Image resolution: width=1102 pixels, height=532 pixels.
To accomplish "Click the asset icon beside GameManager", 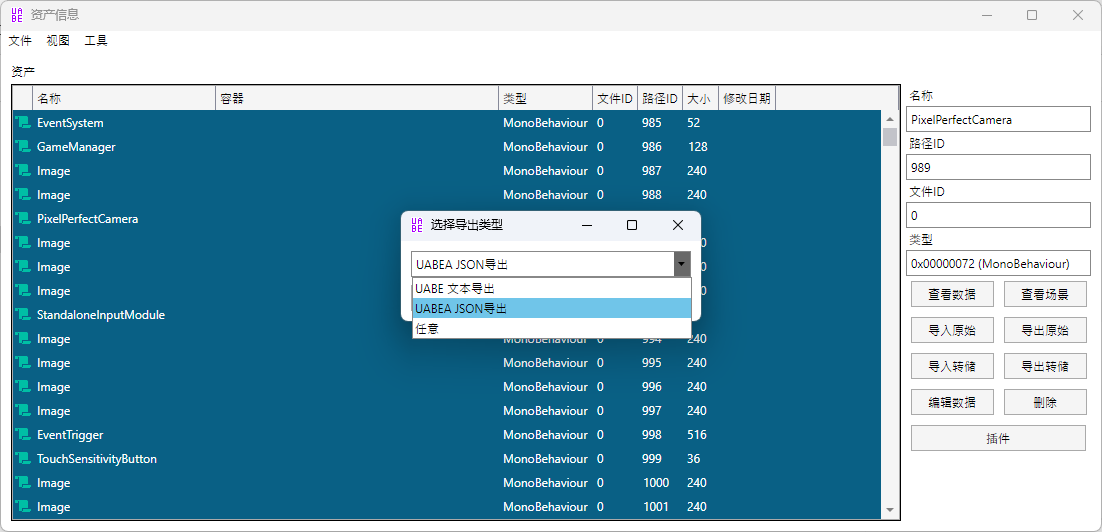I will 22,147.
